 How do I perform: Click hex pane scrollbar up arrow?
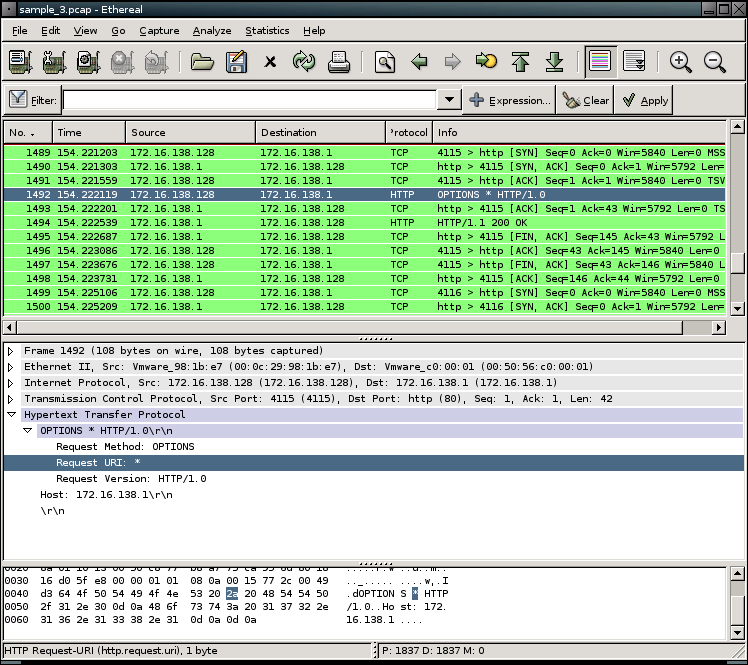point(737,573)
